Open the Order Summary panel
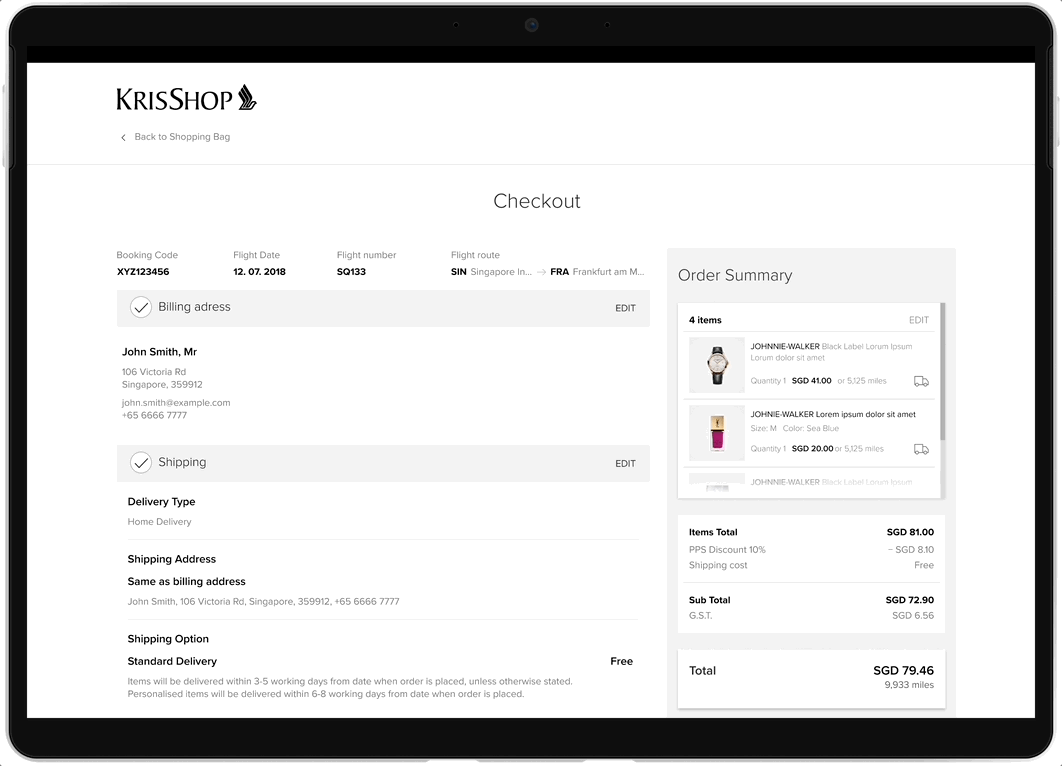This screenshot has height=766, width=1062. click(735, 274)
